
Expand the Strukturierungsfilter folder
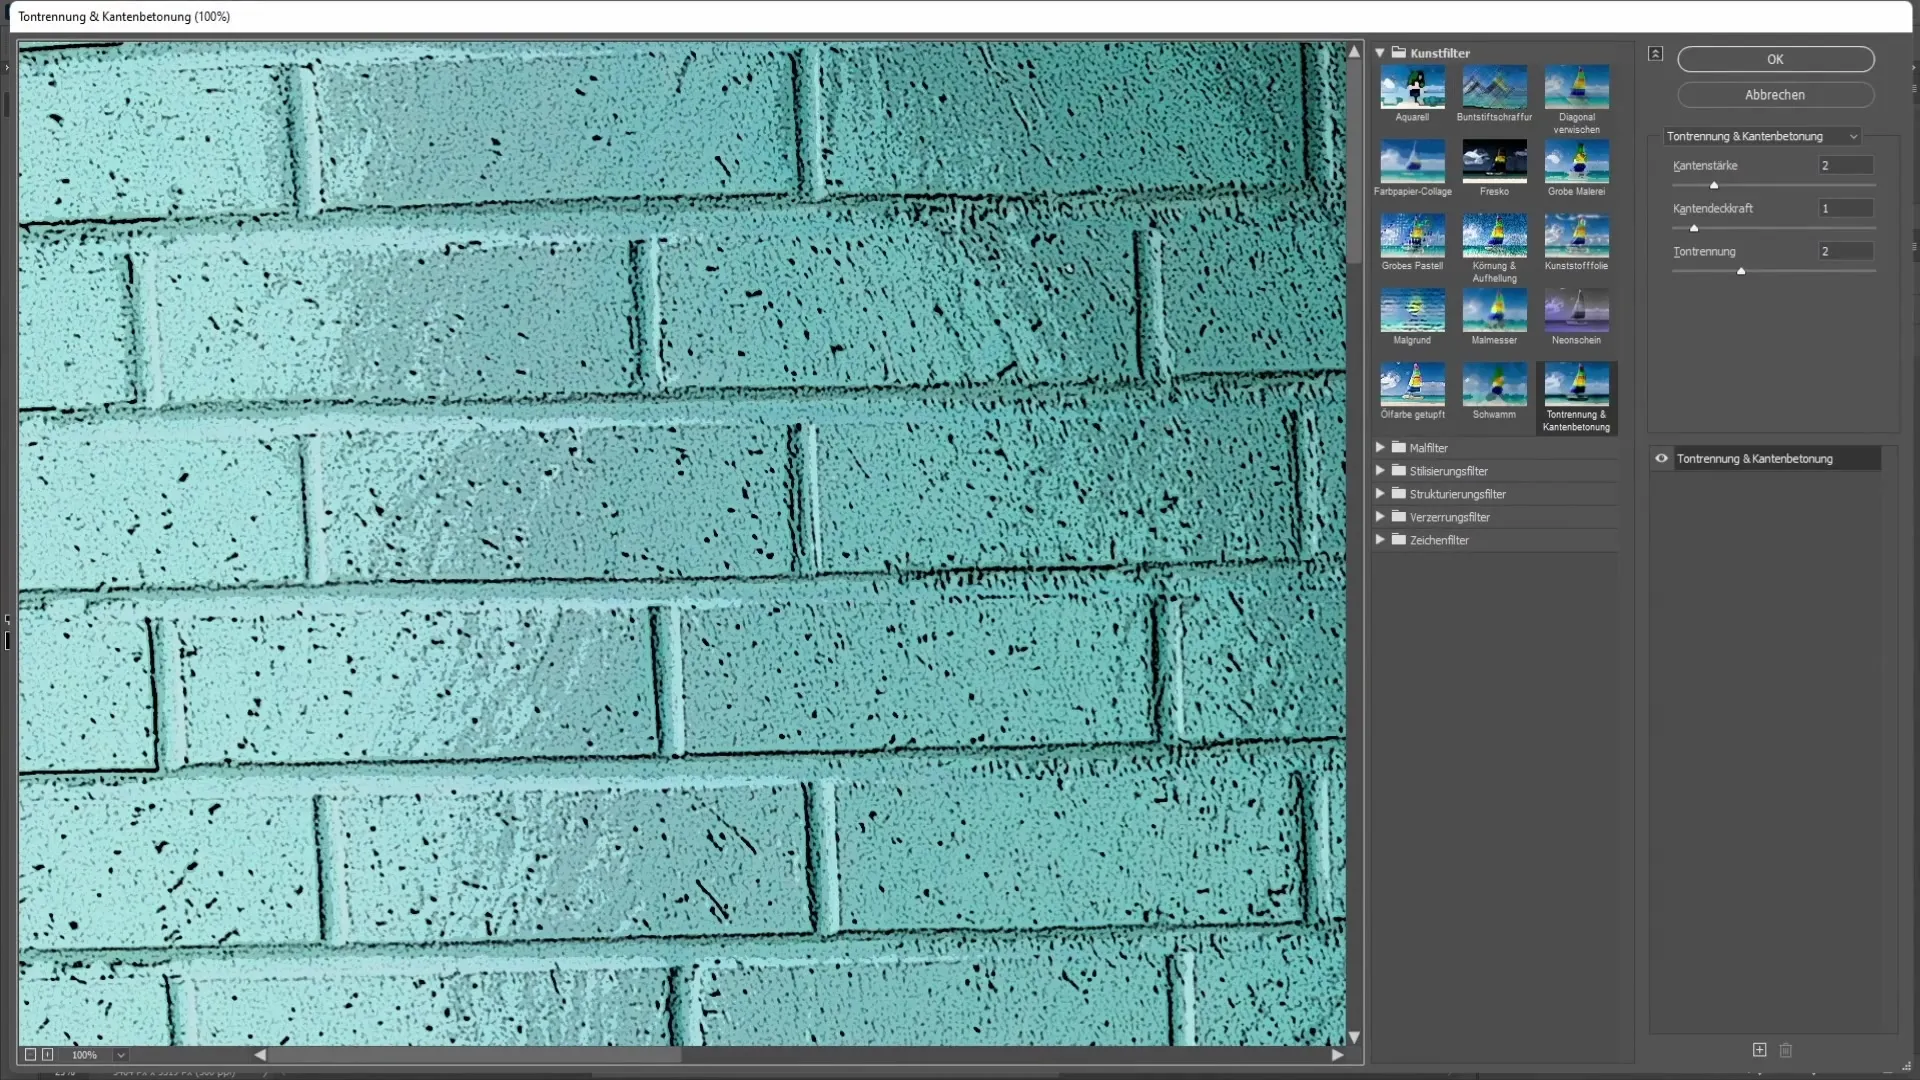point(1380,493)
